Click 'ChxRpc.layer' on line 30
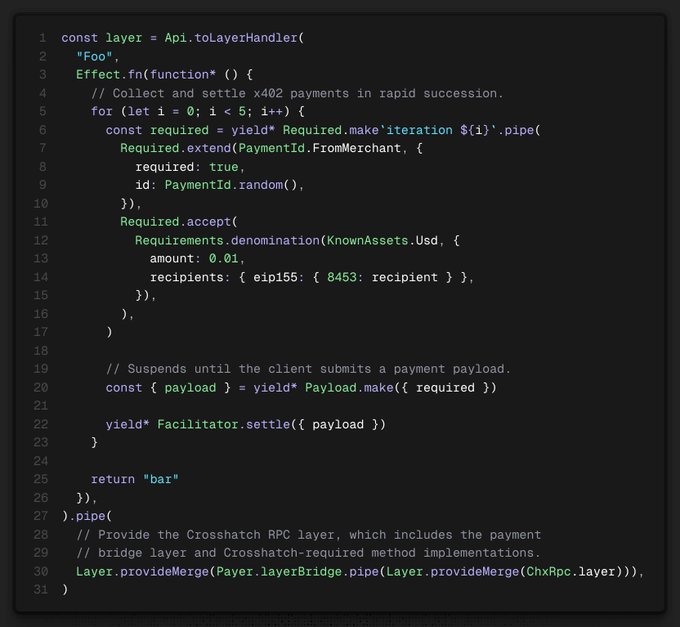The image size is (680, 627). click(571, 571)
